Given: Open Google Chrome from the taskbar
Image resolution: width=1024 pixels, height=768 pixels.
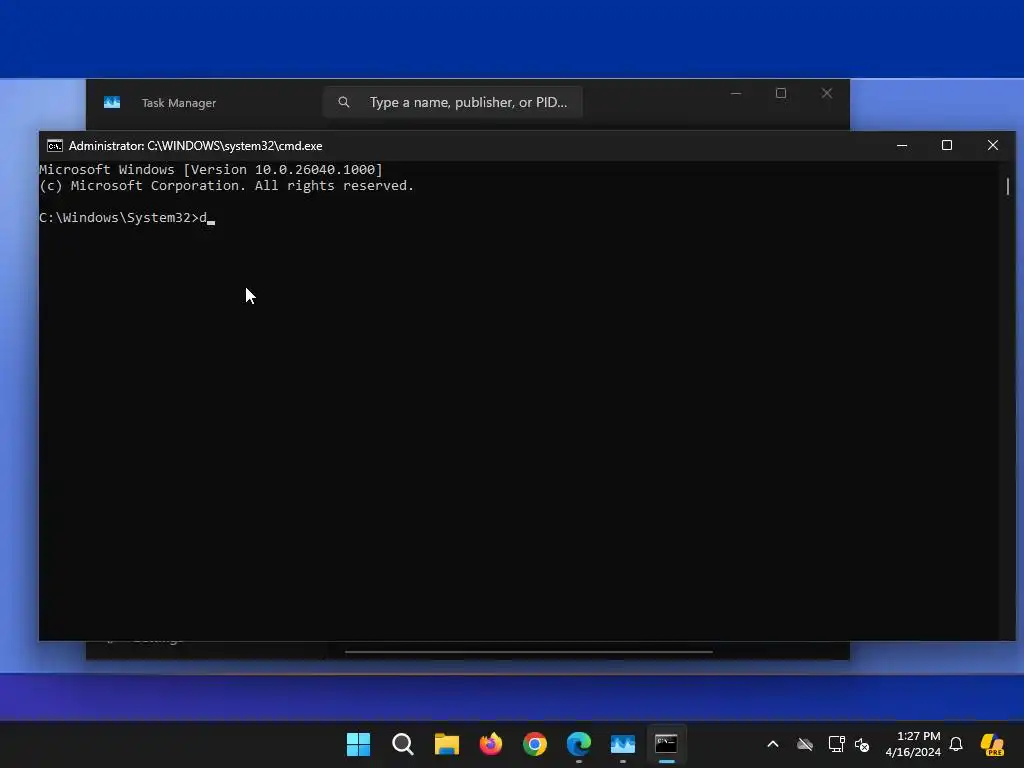Looking at the screenshot, I should coord(535,744).
